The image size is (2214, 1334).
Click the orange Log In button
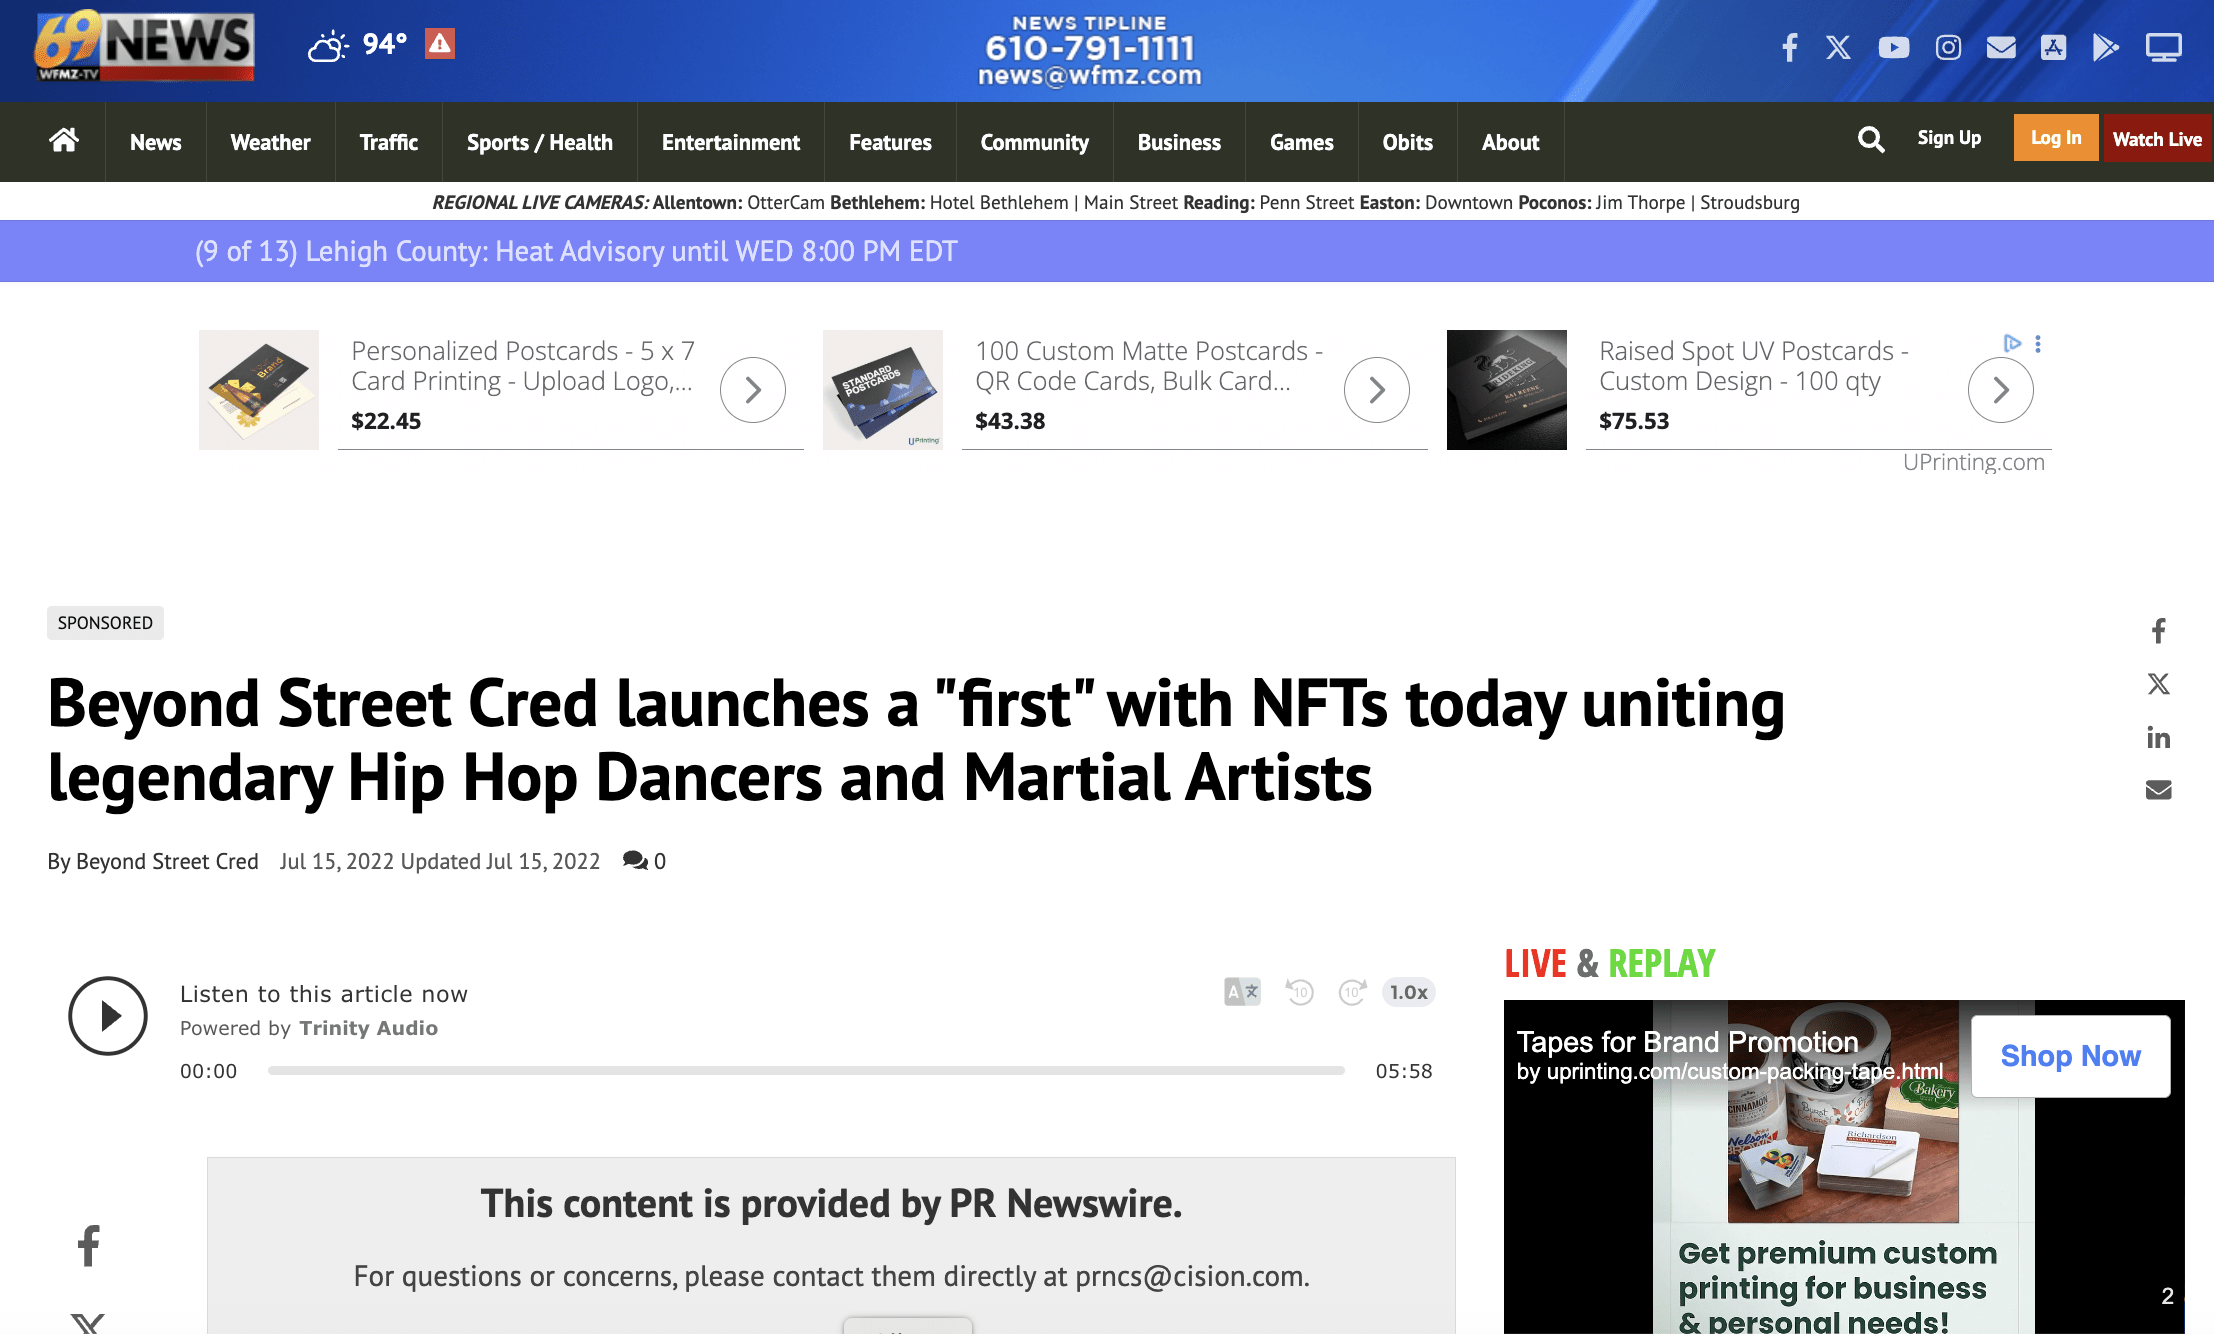click(x=2055, y=138)
